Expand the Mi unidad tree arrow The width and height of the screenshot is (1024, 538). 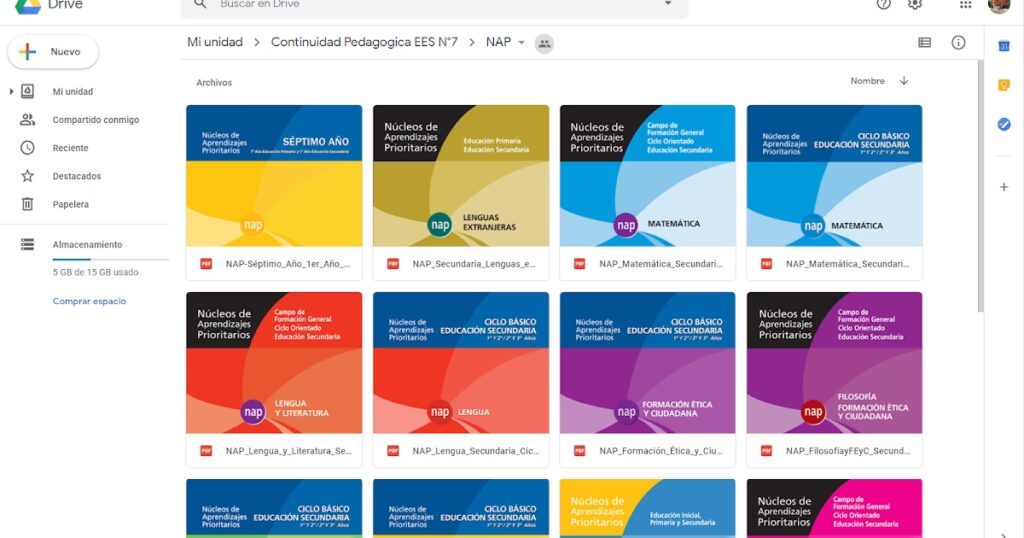click(11, 92)
